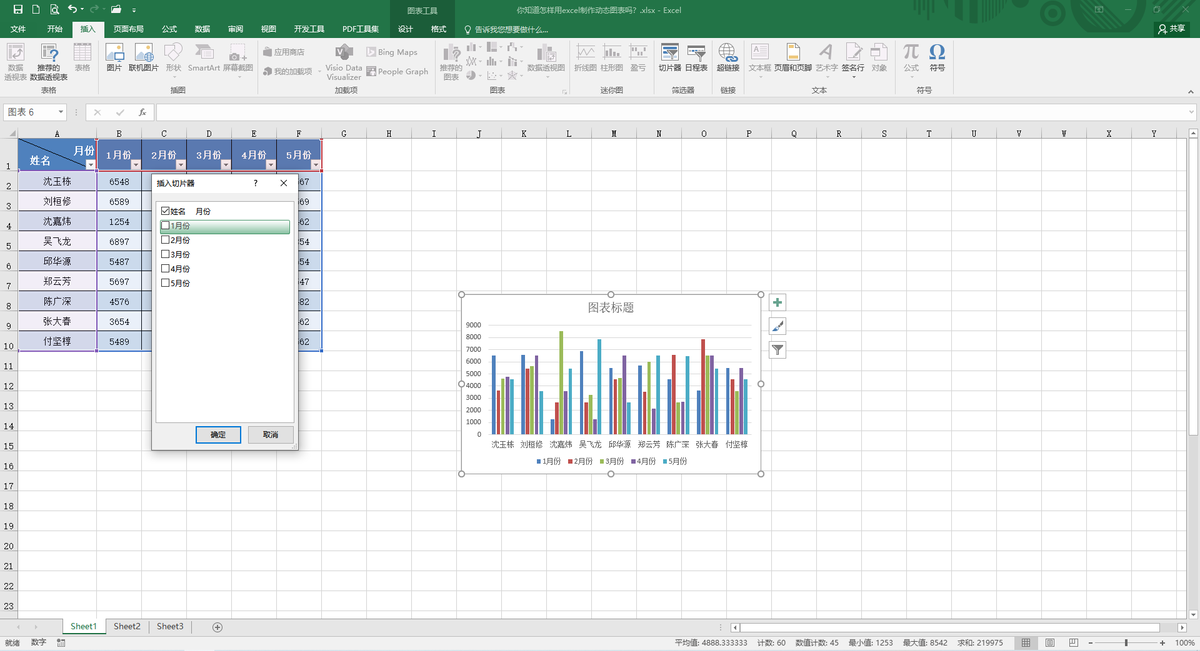This screenshot has width=1200, height=651.
Task: Open the filter dropdown in 1月份 header
Action: coord(135,165)
